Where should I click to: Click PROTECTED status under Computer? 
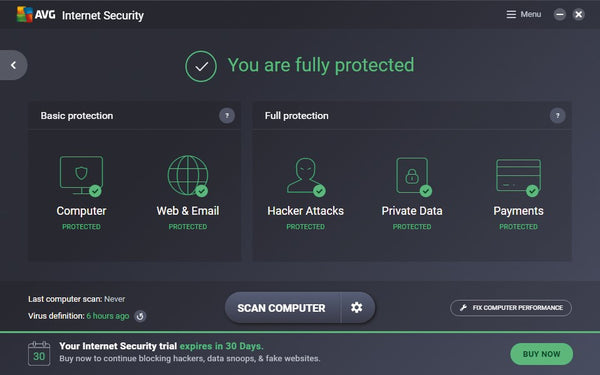coord(81,227)
